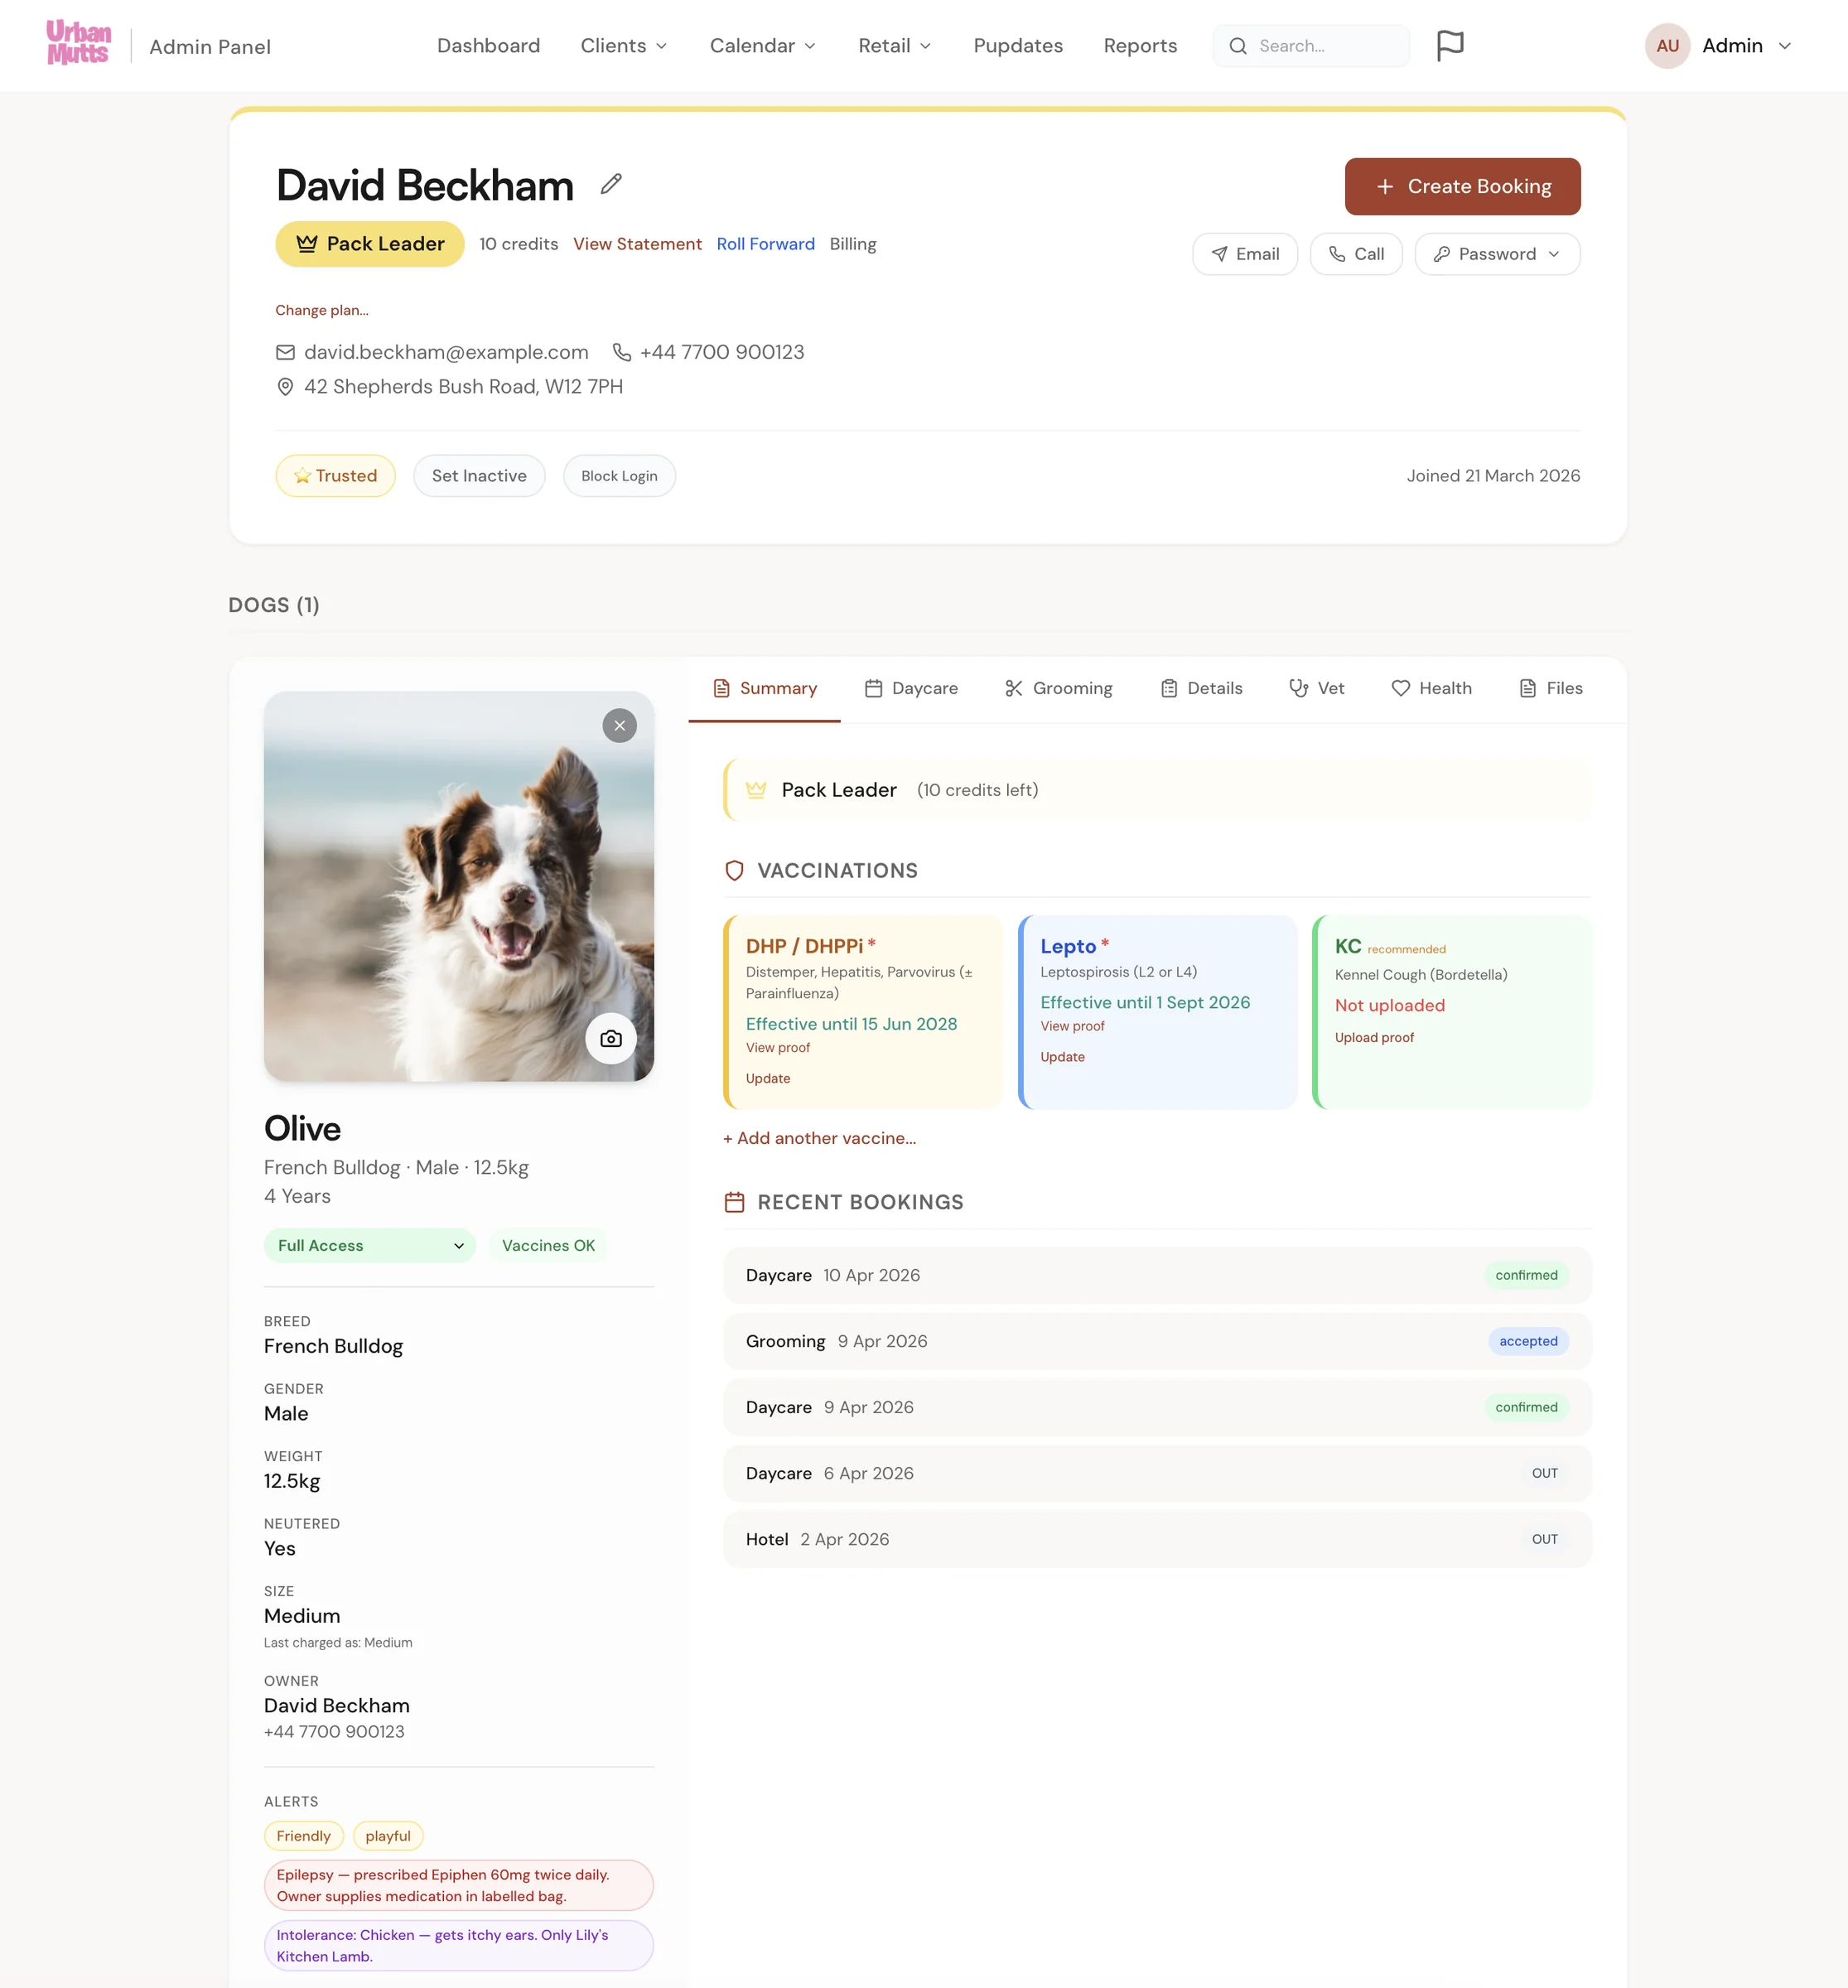Click owner name David Beckham in sidebar
The width and height of the screenshot is (1848, 1988).
pyautogui.click(x=337, y=1705)
